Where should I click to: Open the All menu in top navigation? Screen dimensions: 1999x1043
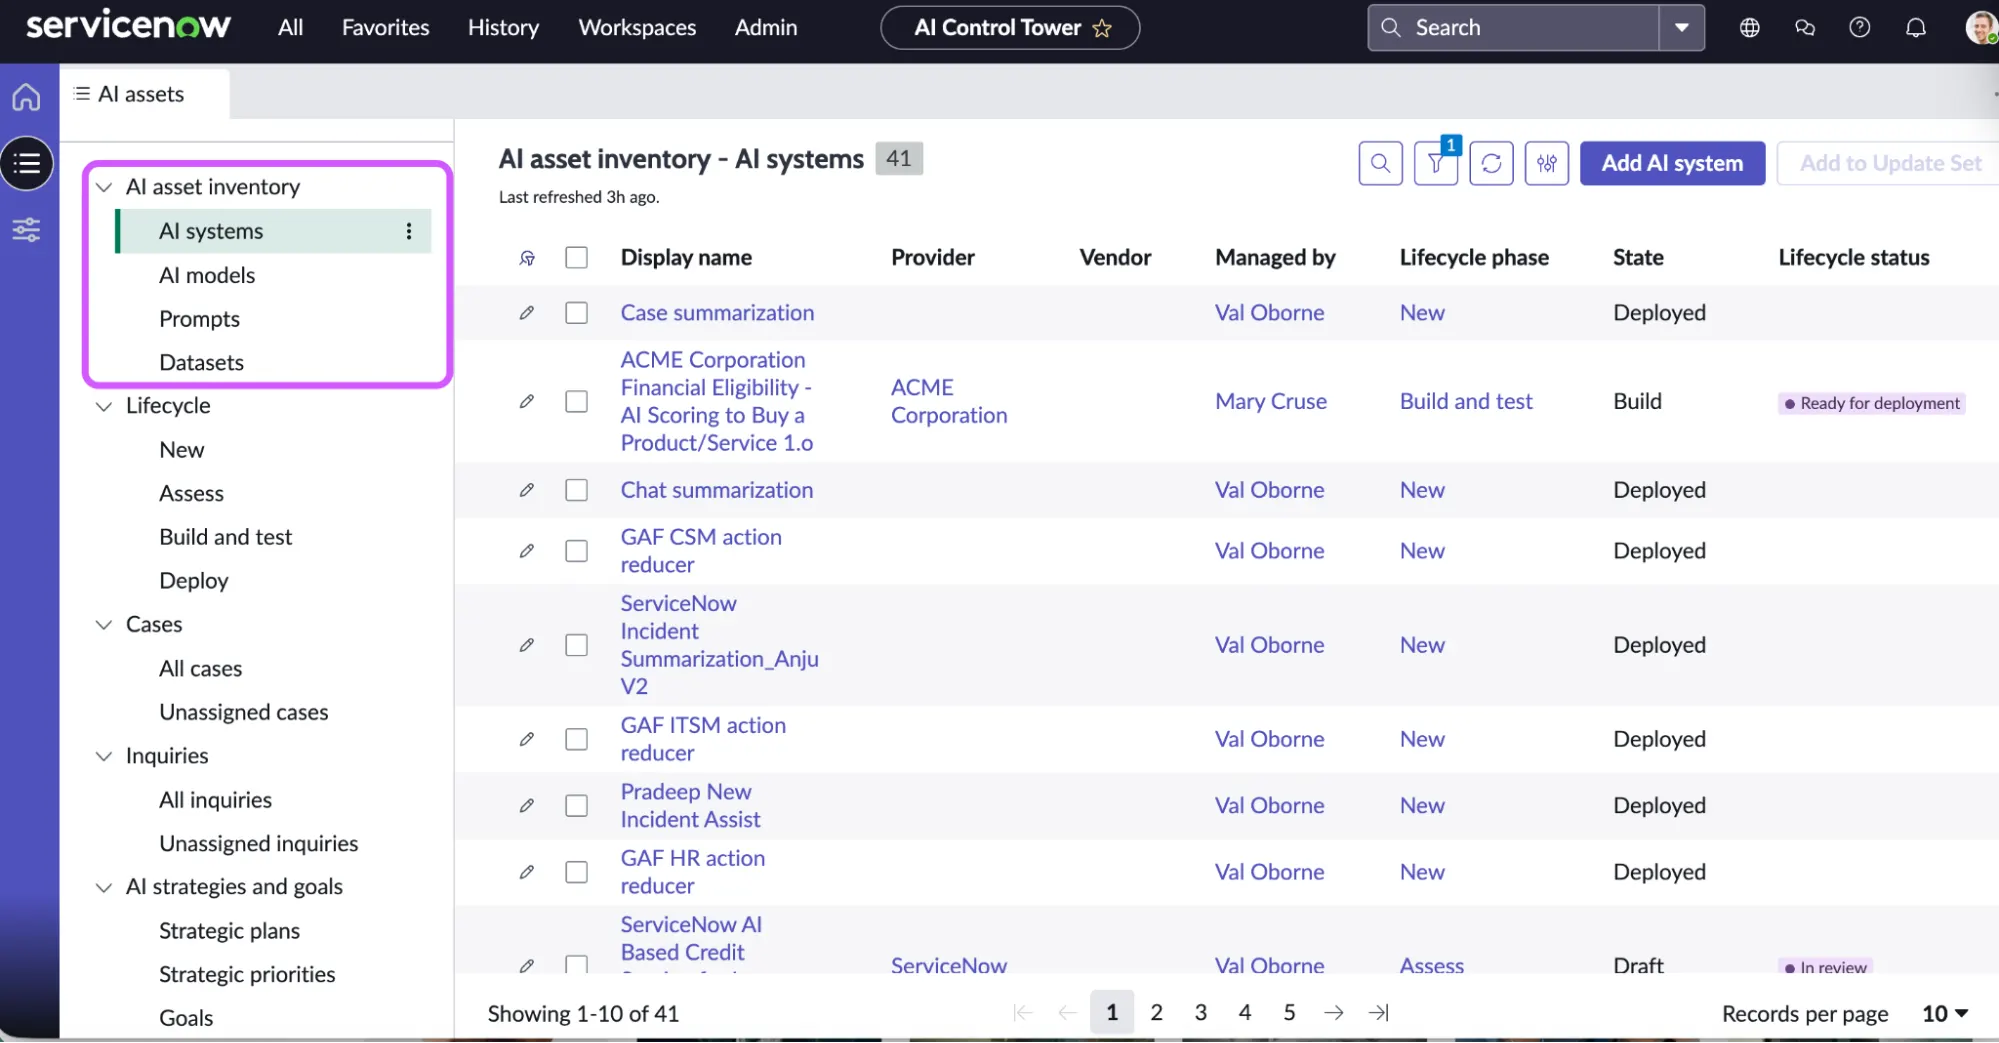click(290, 28)
